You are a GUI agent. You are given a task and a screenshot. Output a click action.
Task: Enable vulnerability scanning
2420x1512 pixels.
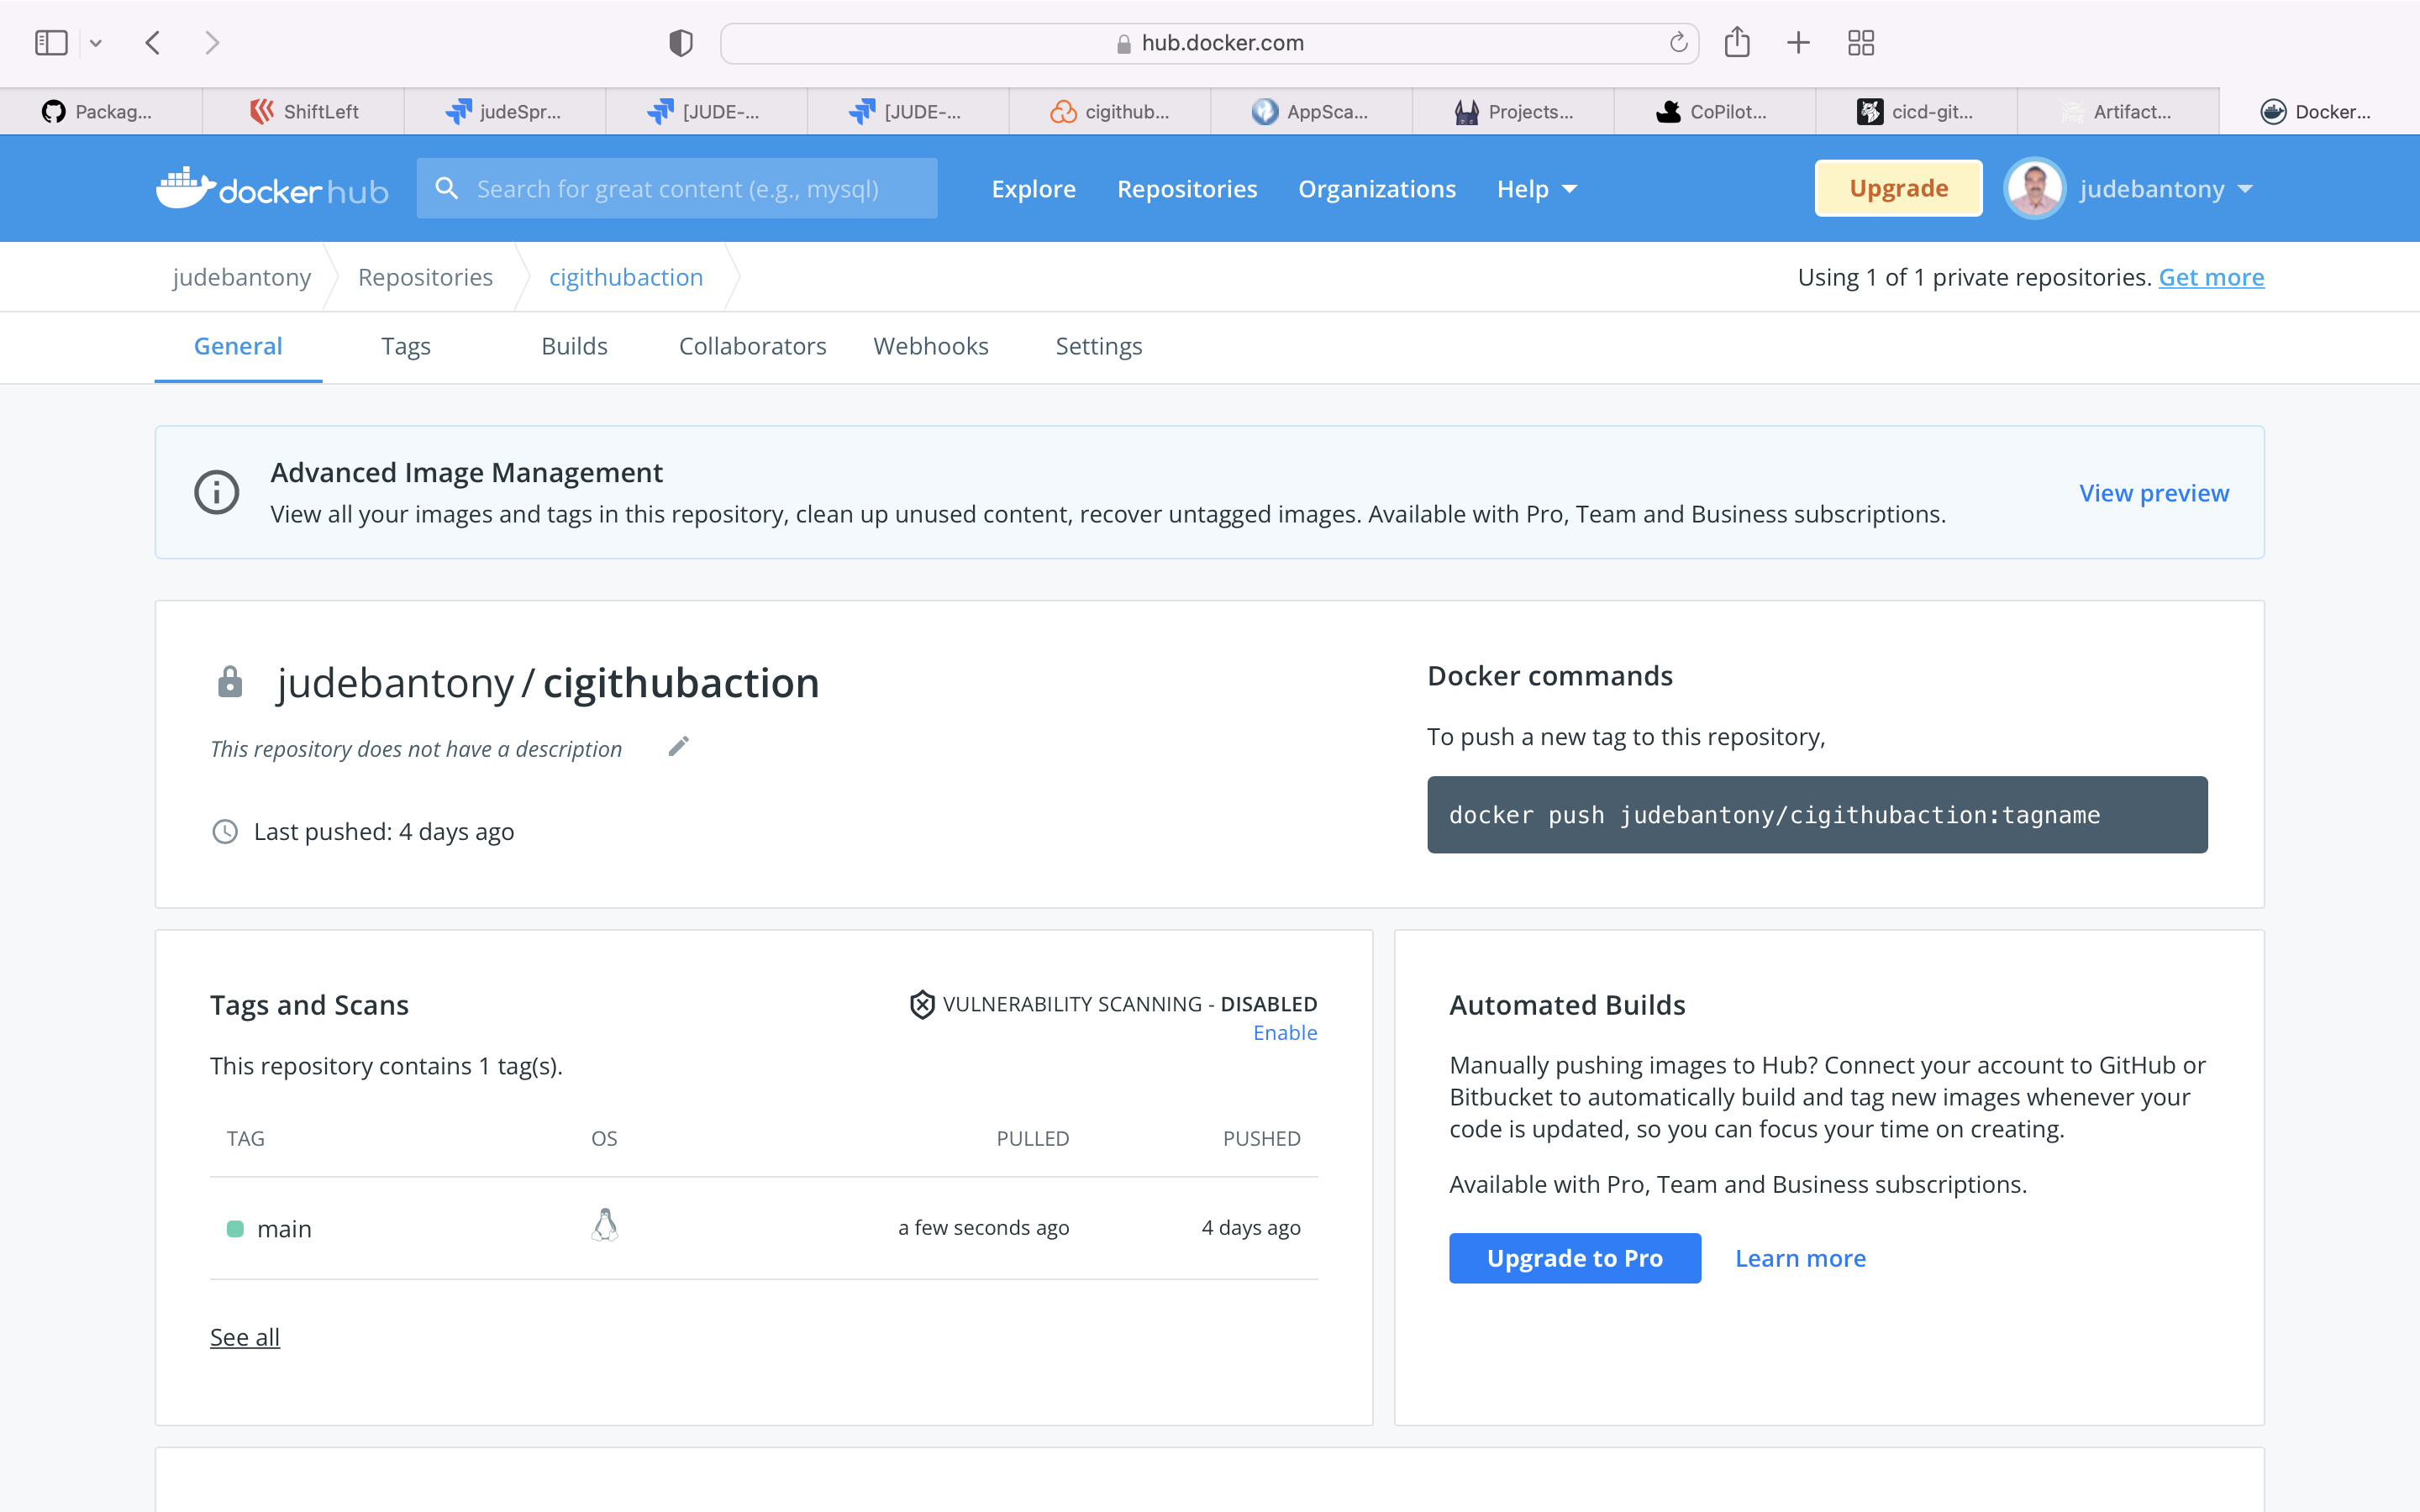[x=1284, y=1033]
